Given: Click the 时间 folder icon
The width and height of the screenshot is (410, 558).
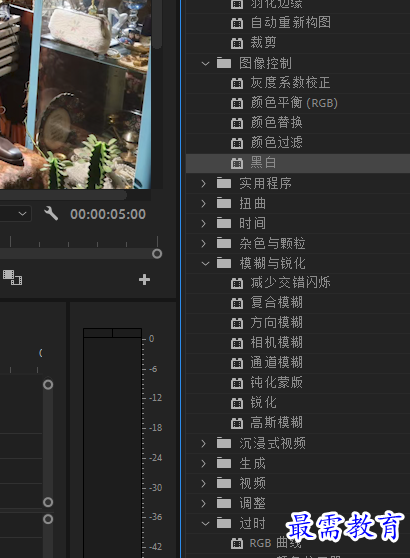Looking at the screenshot, I should [224, 223].
